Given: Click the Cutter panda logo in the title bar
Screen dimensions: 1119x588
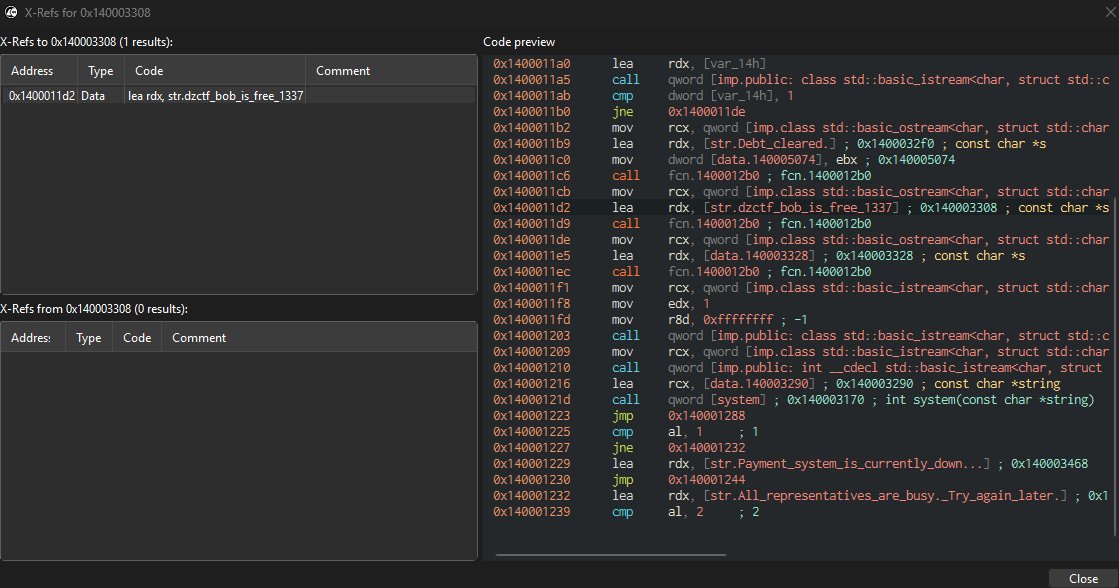Looking at the screenshot, I should pos(11,13).
